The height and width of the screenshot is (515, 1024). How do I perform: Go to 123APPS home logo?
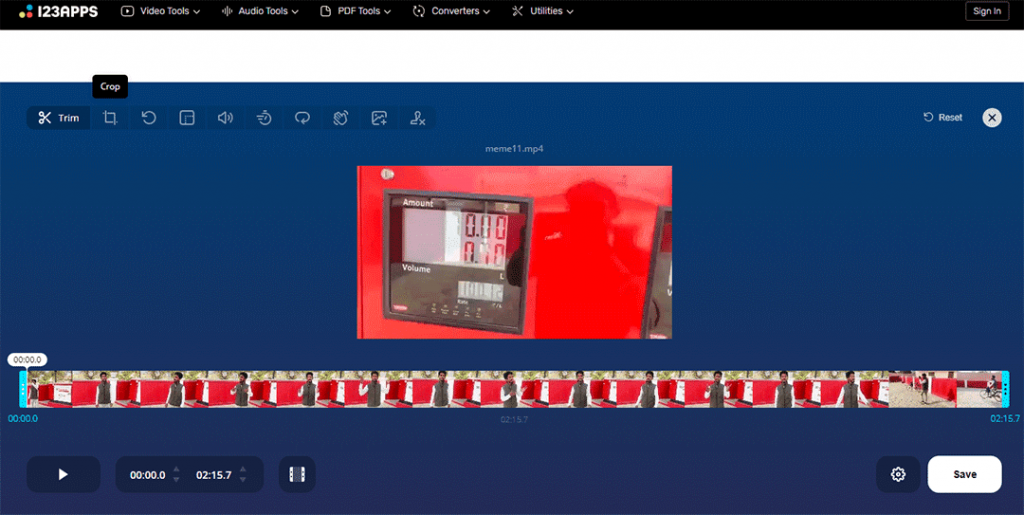pos(58,11)
